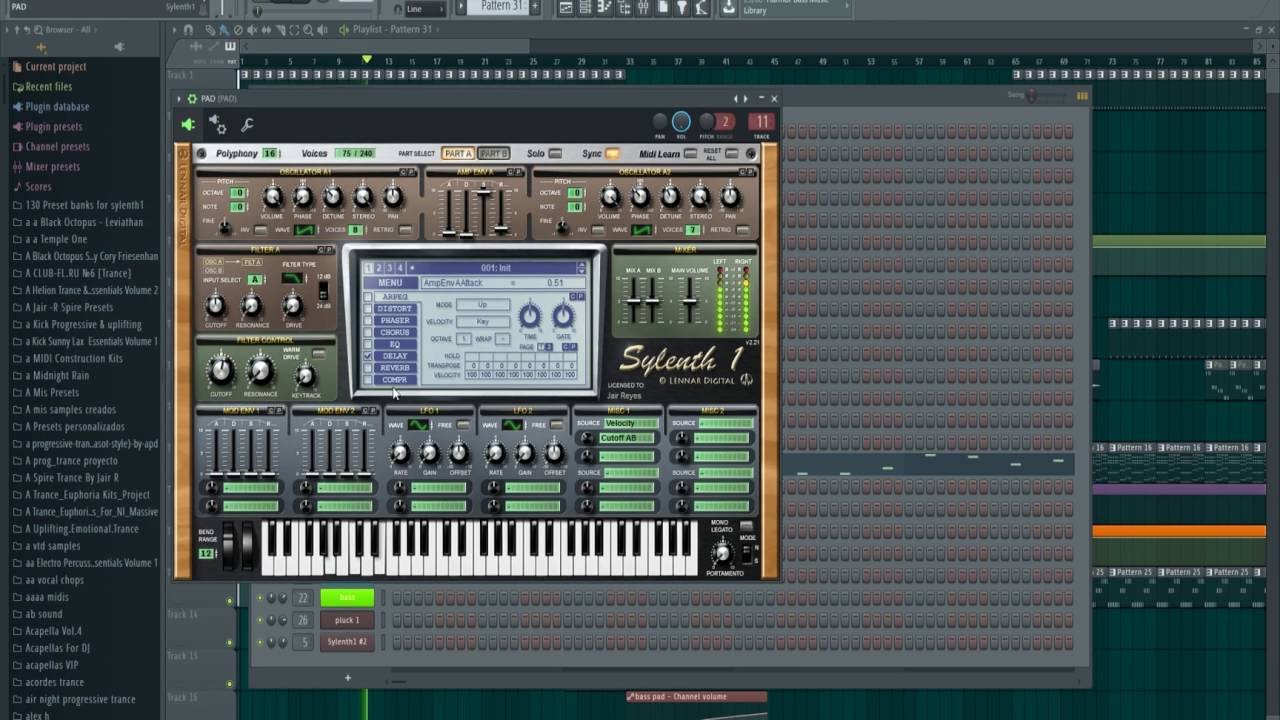Click the Oscillator A1 wave selector
The height and width of the screenshot is (720, 1280).
tap(304, 230)
